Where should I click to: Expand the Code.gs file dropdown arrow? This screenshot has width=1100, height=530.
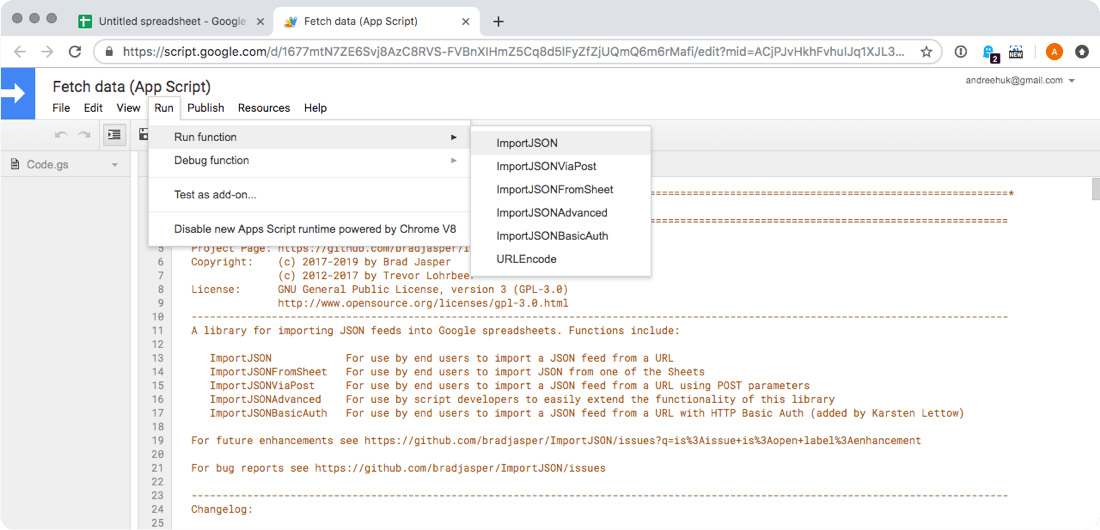[115, 165]
